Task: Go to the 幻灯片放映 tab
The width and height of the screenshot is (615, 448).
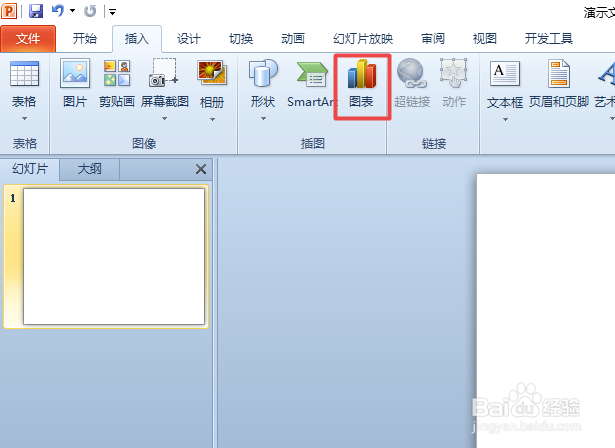Action: (x=363, y=38)
